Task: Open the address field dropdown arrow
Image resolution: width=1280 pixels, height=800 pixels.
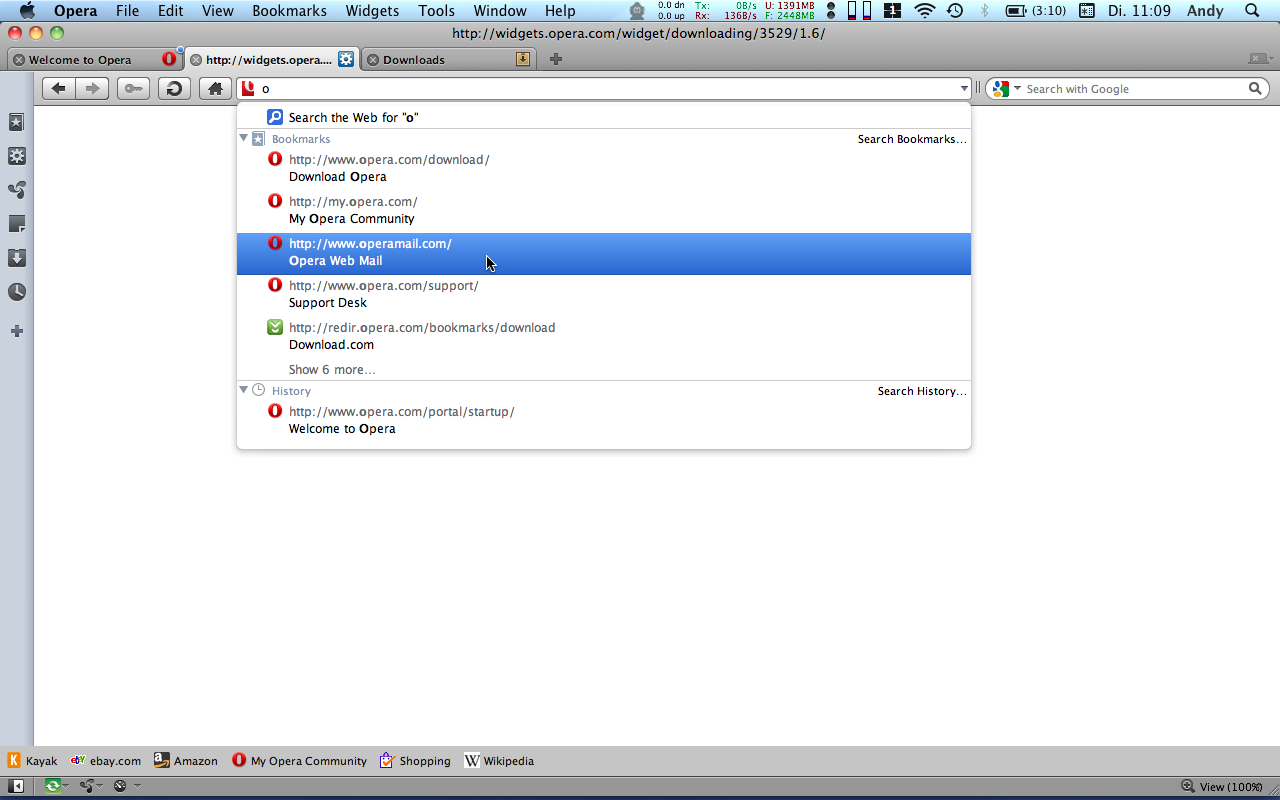Action: coord(964,89)
